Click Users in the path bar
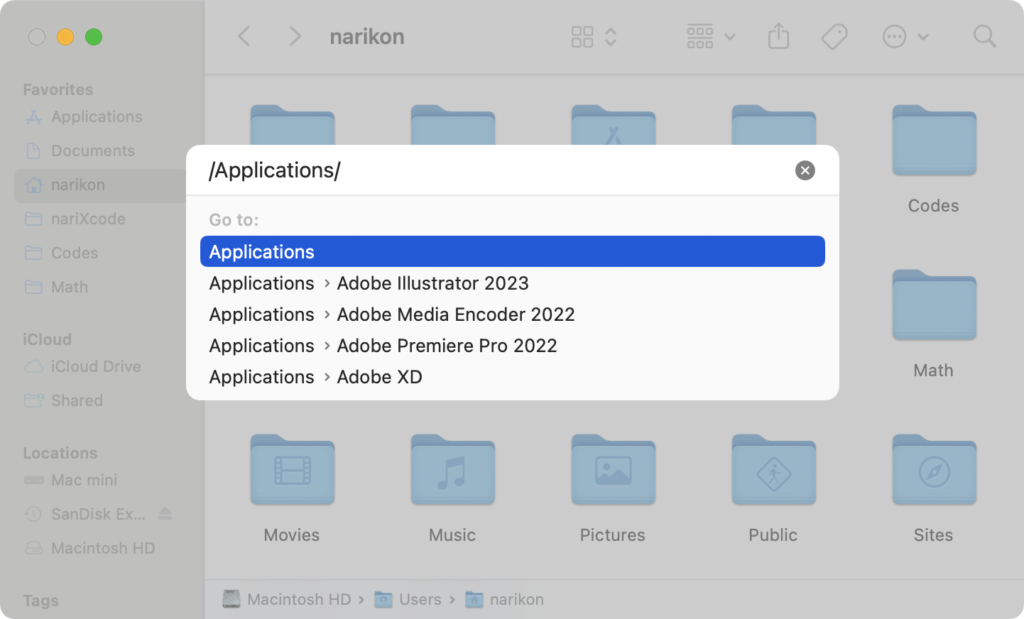 [419, 599]
